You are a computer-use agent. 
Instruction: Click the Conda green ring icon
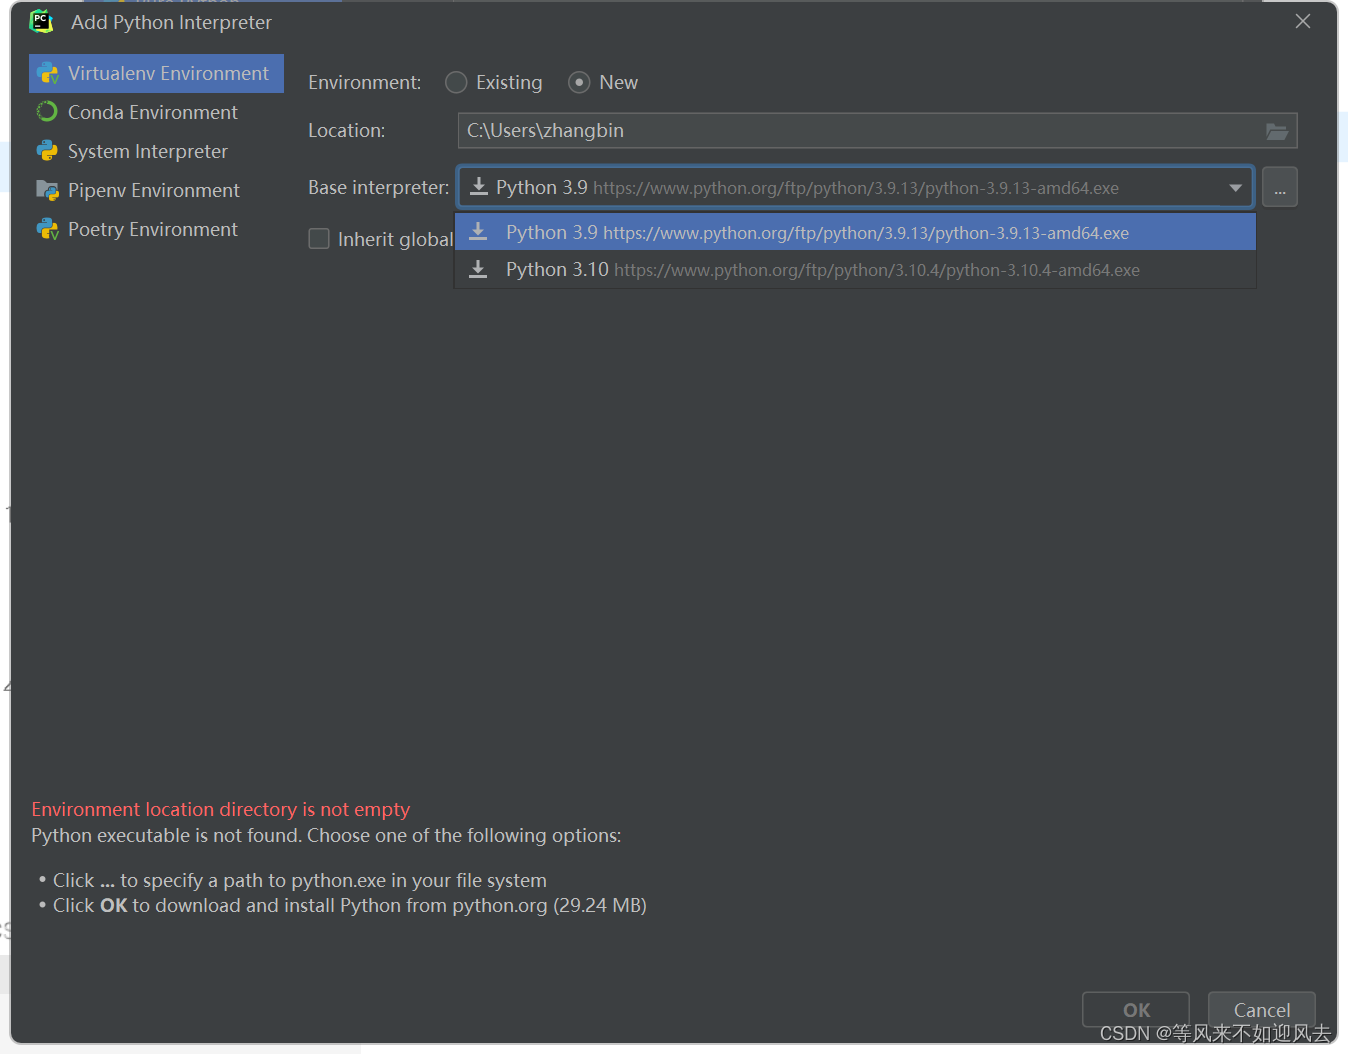coord(47,112)
